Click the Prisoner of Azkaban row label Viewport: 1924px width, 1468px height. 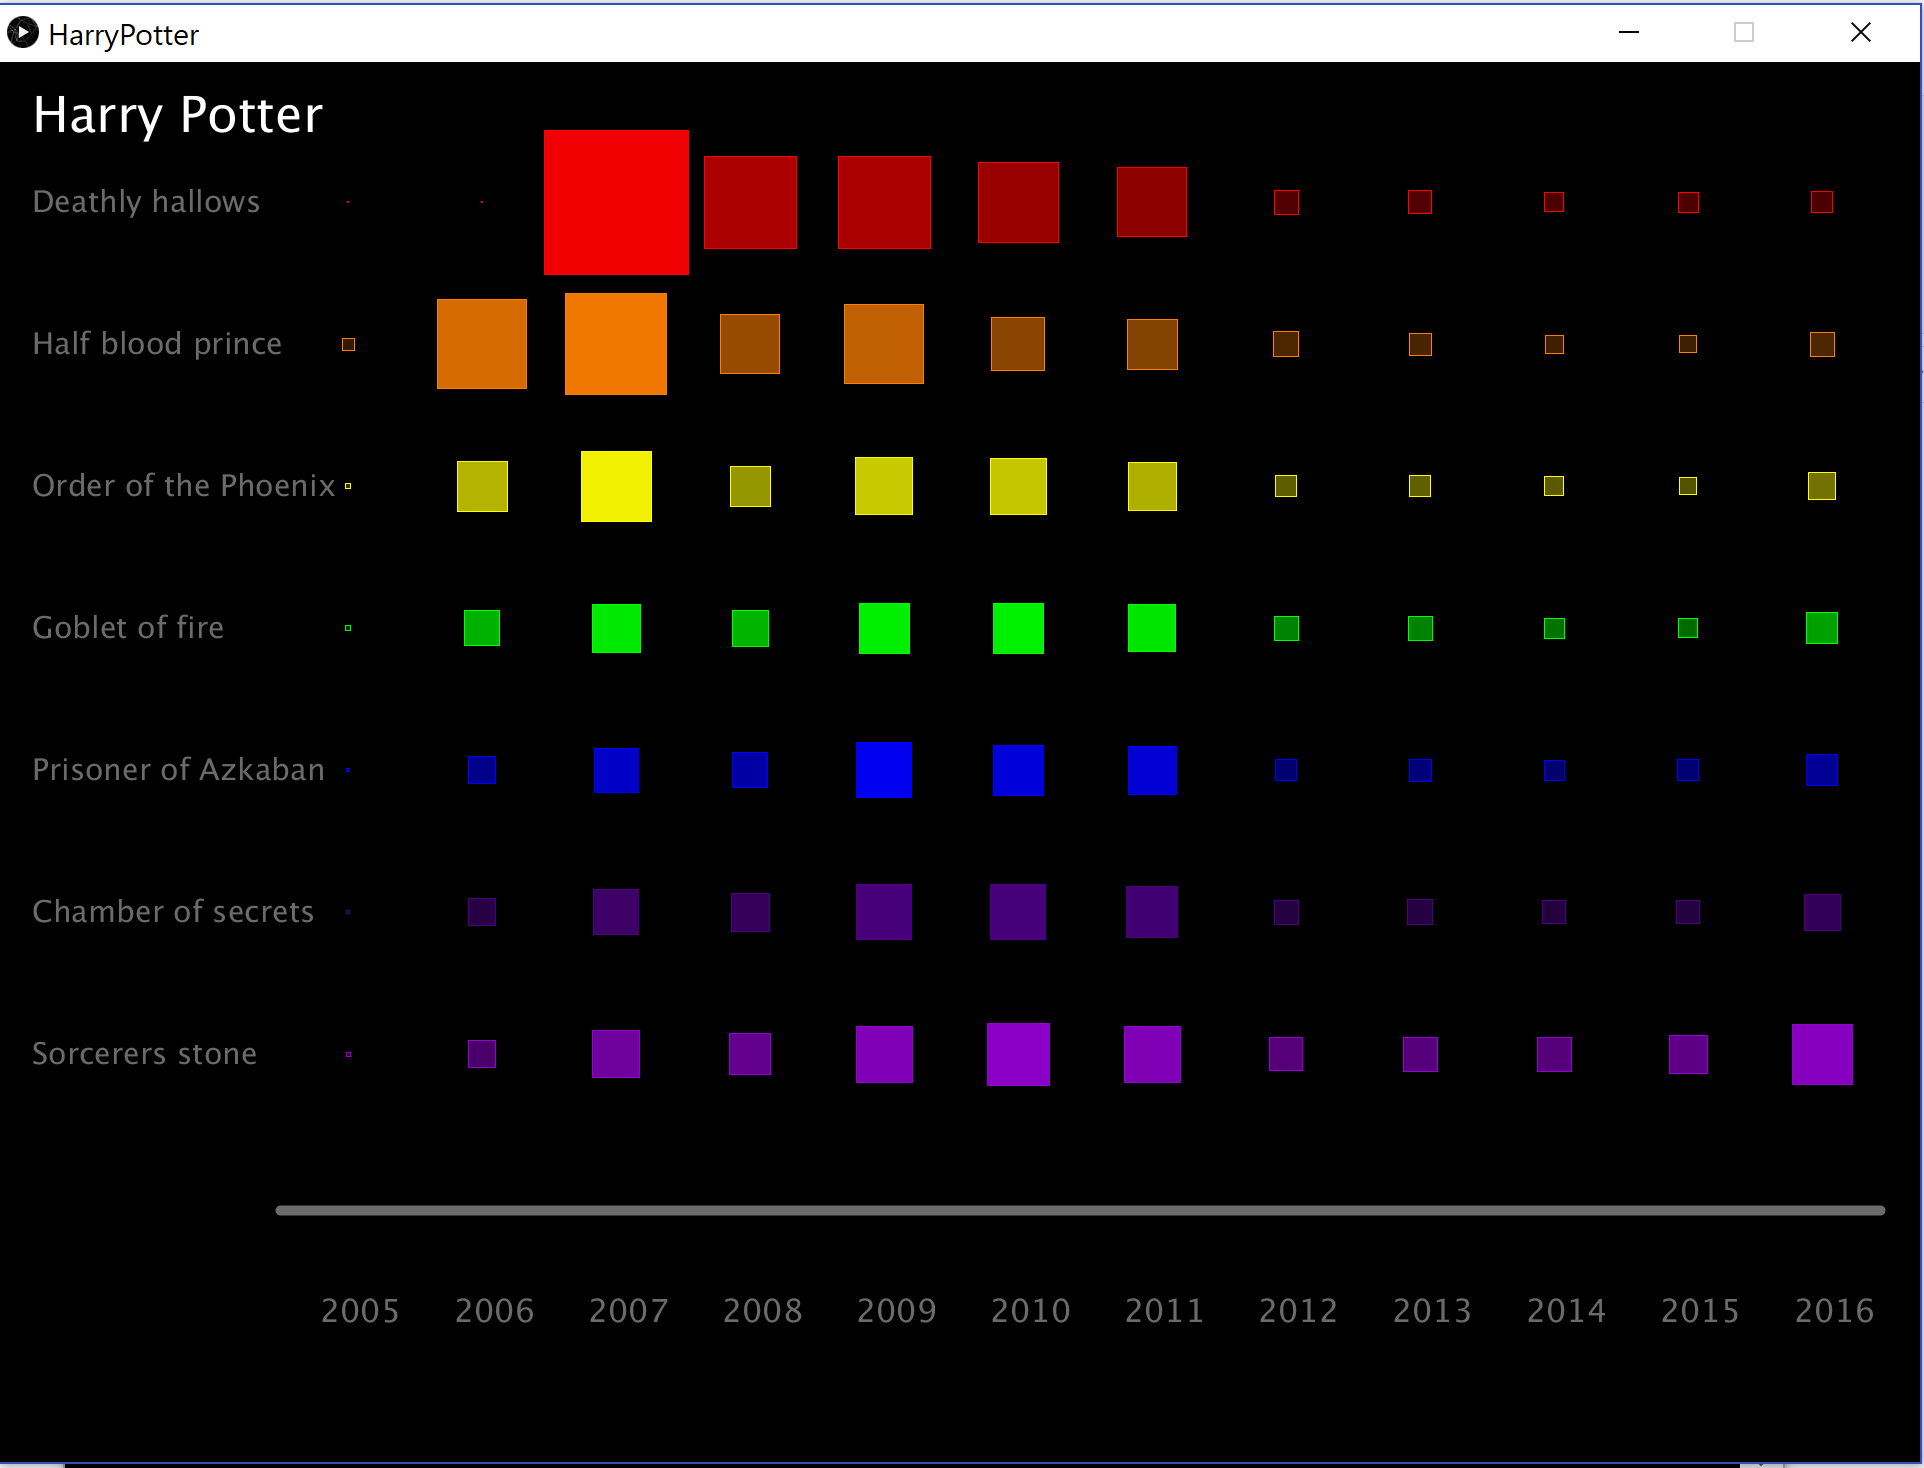pyautogui.click(x=179, y=770)
